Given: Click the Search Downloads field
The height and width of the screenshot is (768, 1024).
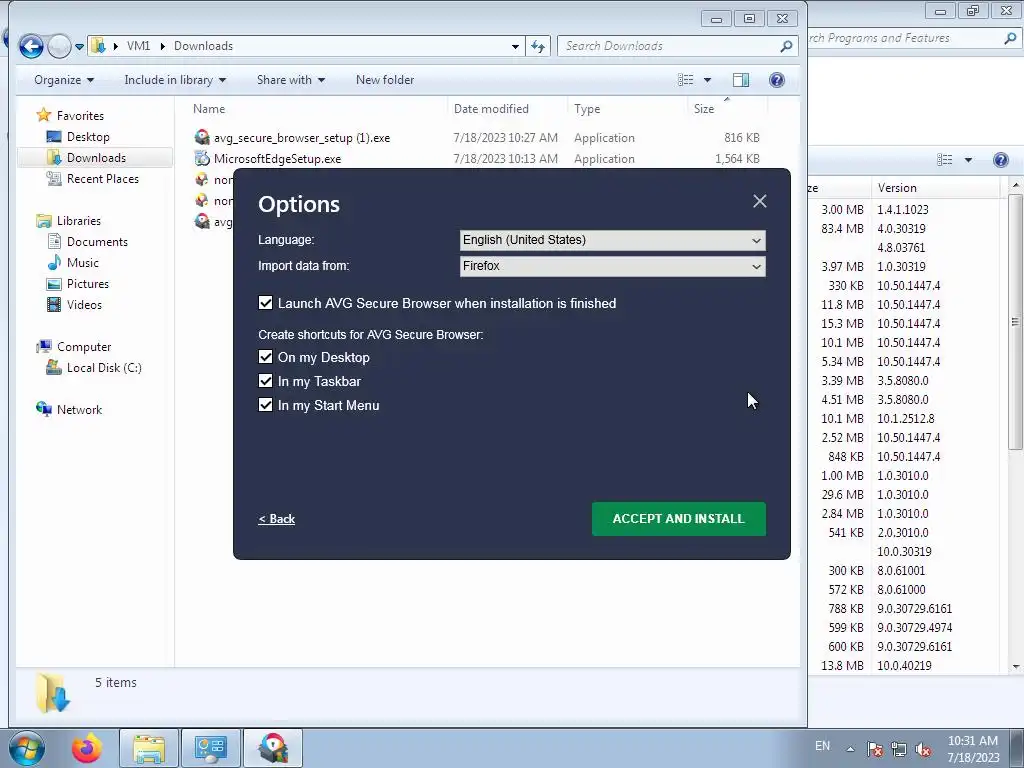Looking at the screenshot, I should (x=669, y=46).
